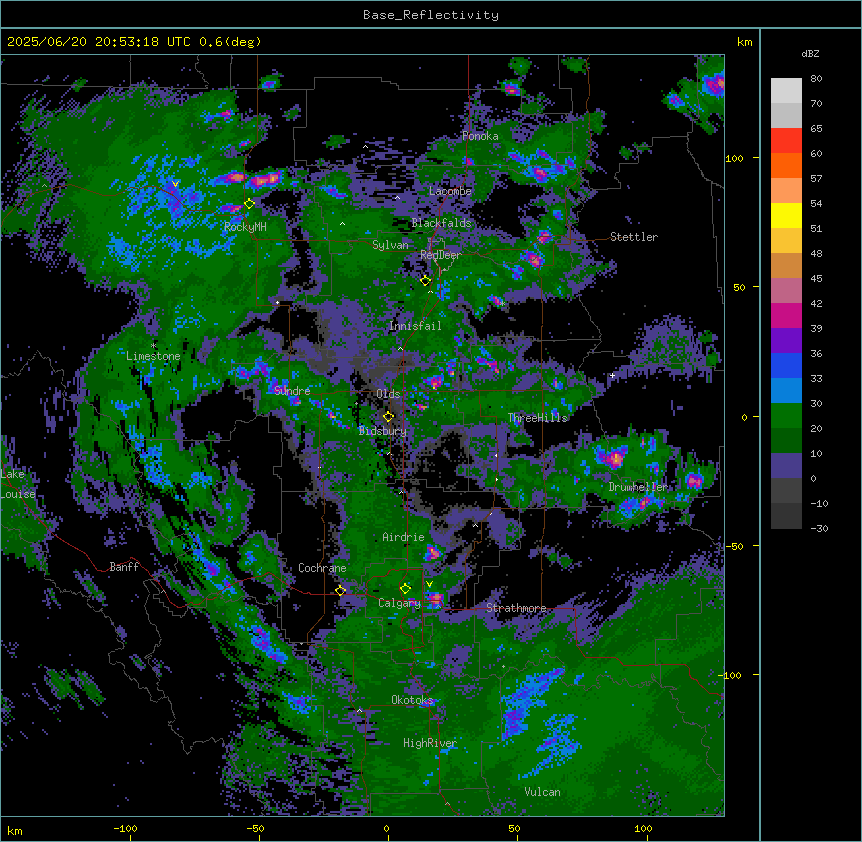The image size is (862, 842).
Task: Click the Base_Reflectivity title
Action: tap(430, 15)
